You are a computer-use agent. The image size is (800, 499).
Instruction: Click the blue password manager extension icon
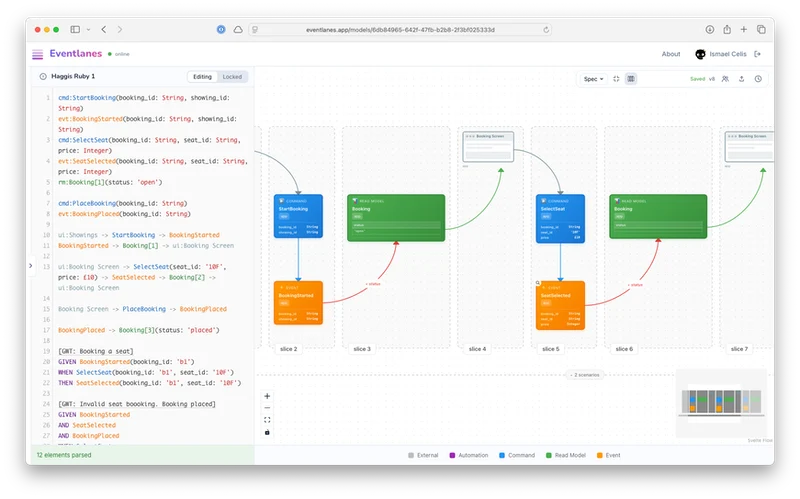221,30
